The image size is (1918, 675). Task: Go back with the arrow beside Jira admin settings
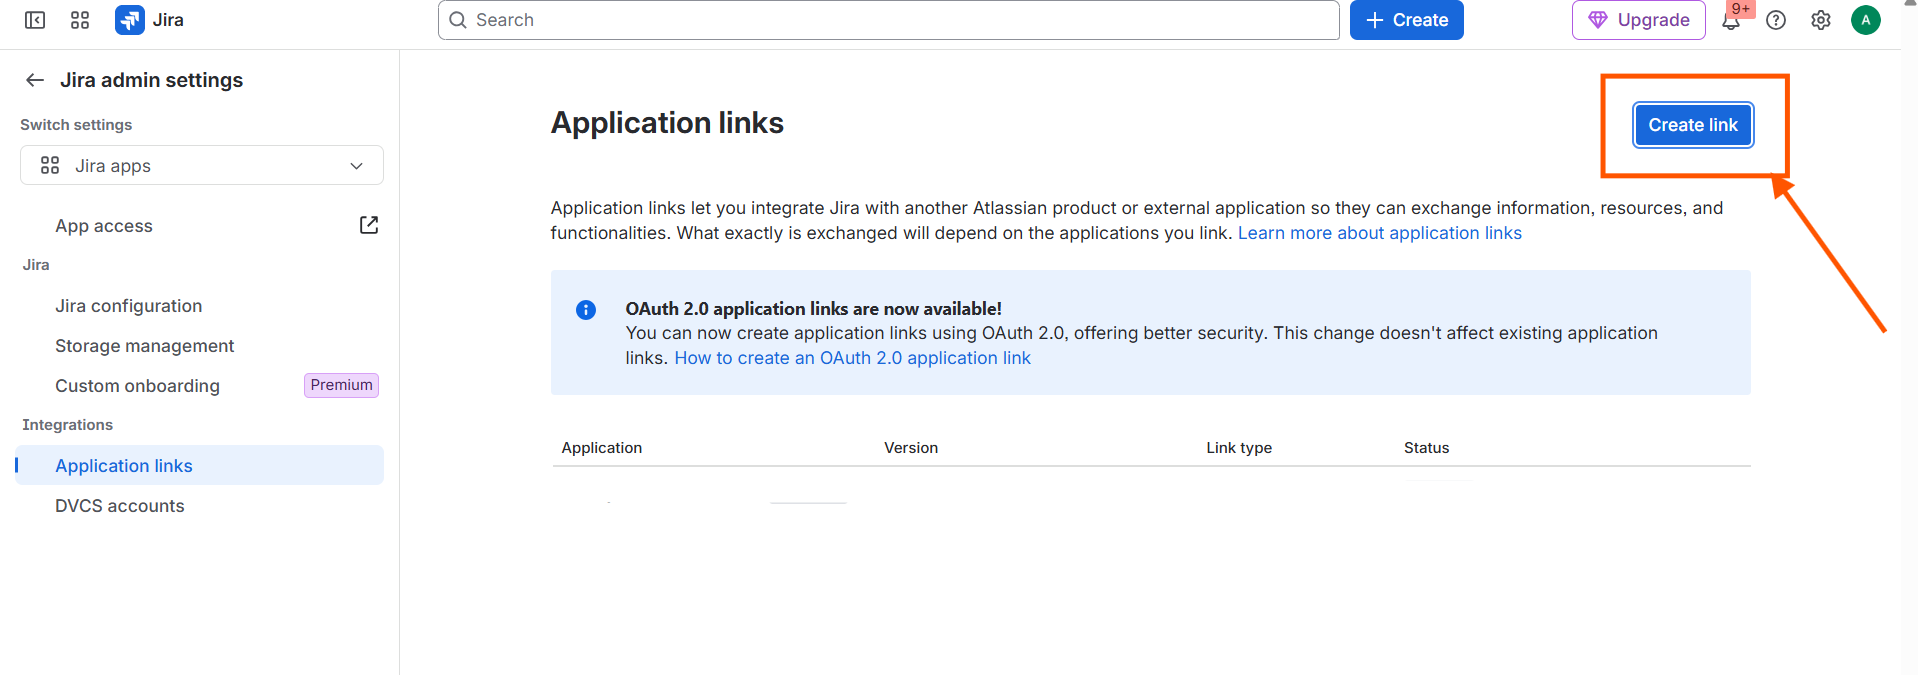tap(35, 80)
